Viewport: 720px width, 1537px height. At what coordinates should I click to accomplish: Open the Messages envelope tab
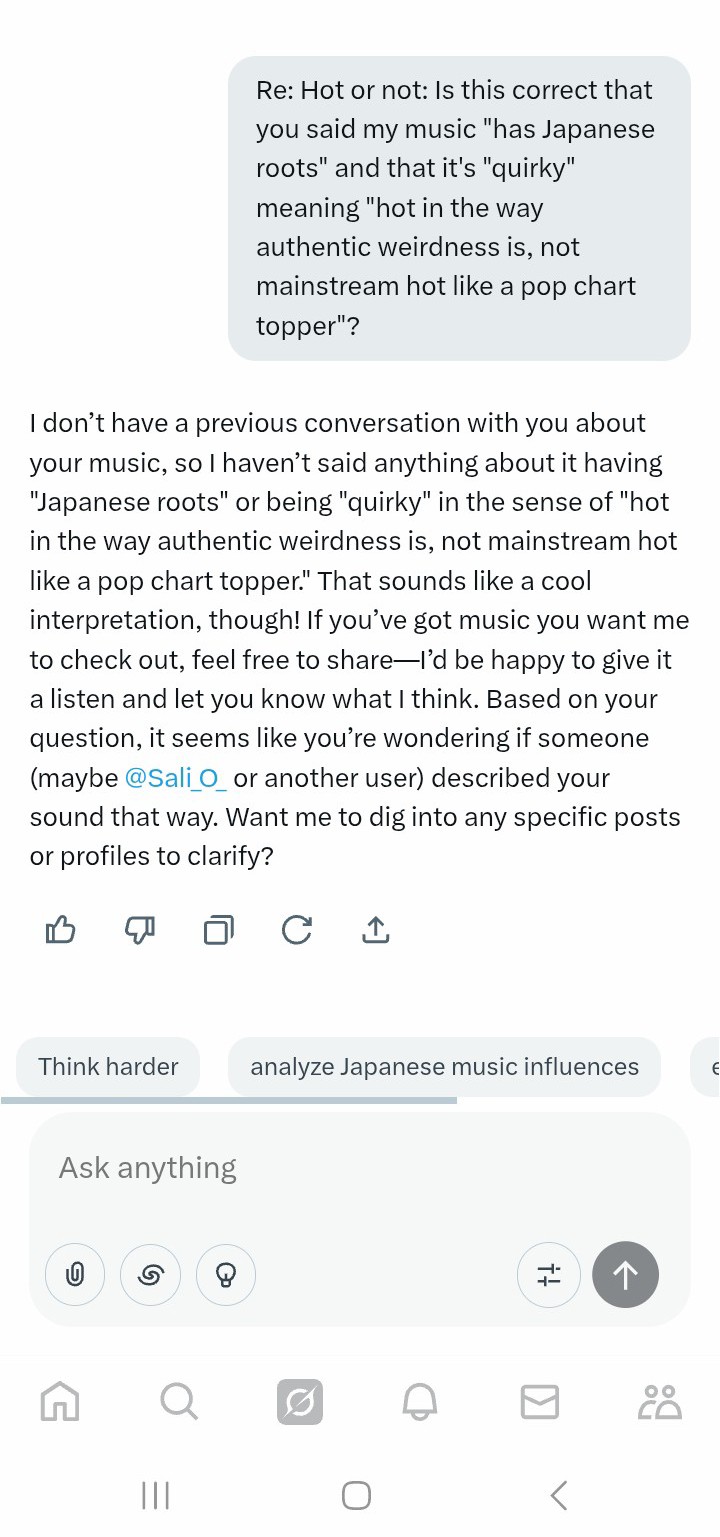(x=540, y=1402)
